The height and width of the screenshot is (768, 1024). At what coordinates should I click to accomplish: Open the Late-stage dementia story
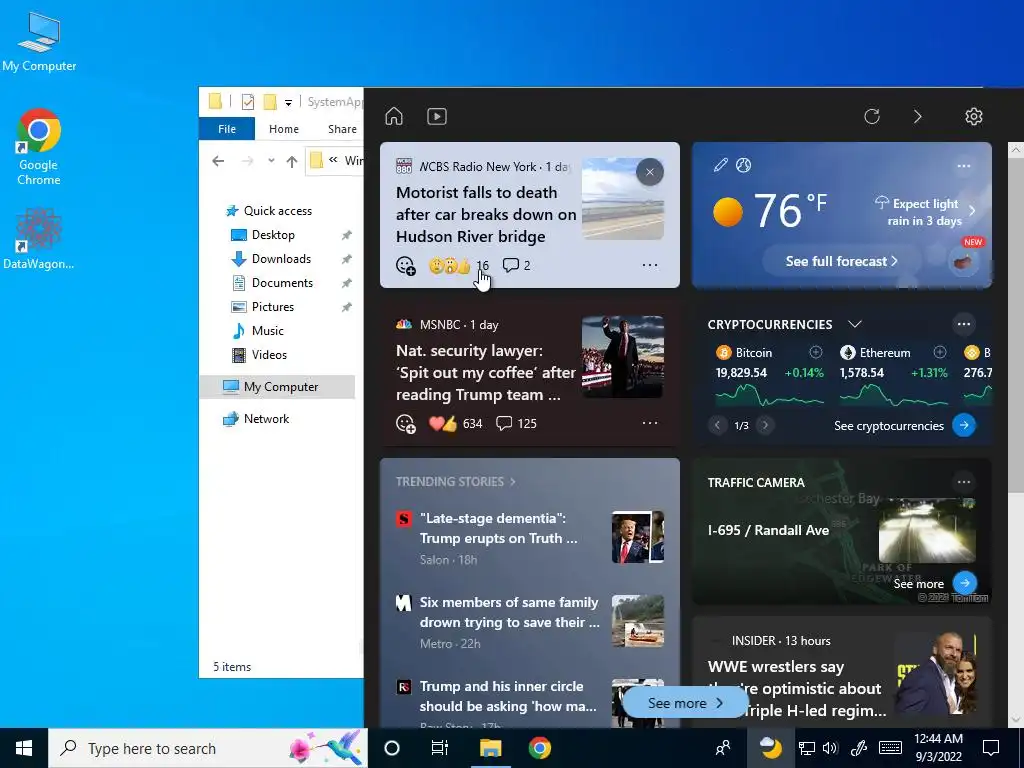(498, 528)
